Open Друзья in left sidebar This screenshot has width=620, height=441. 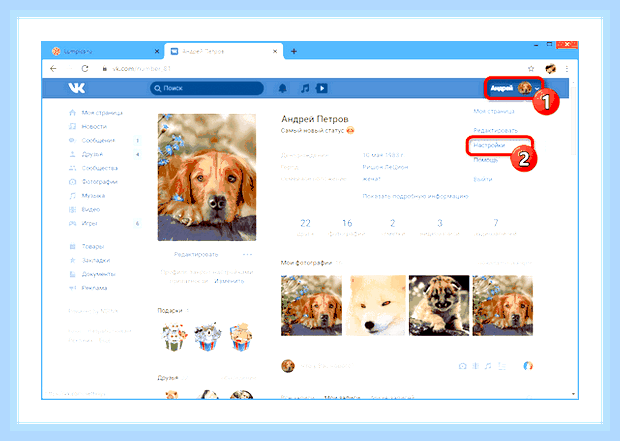[92, 154]
